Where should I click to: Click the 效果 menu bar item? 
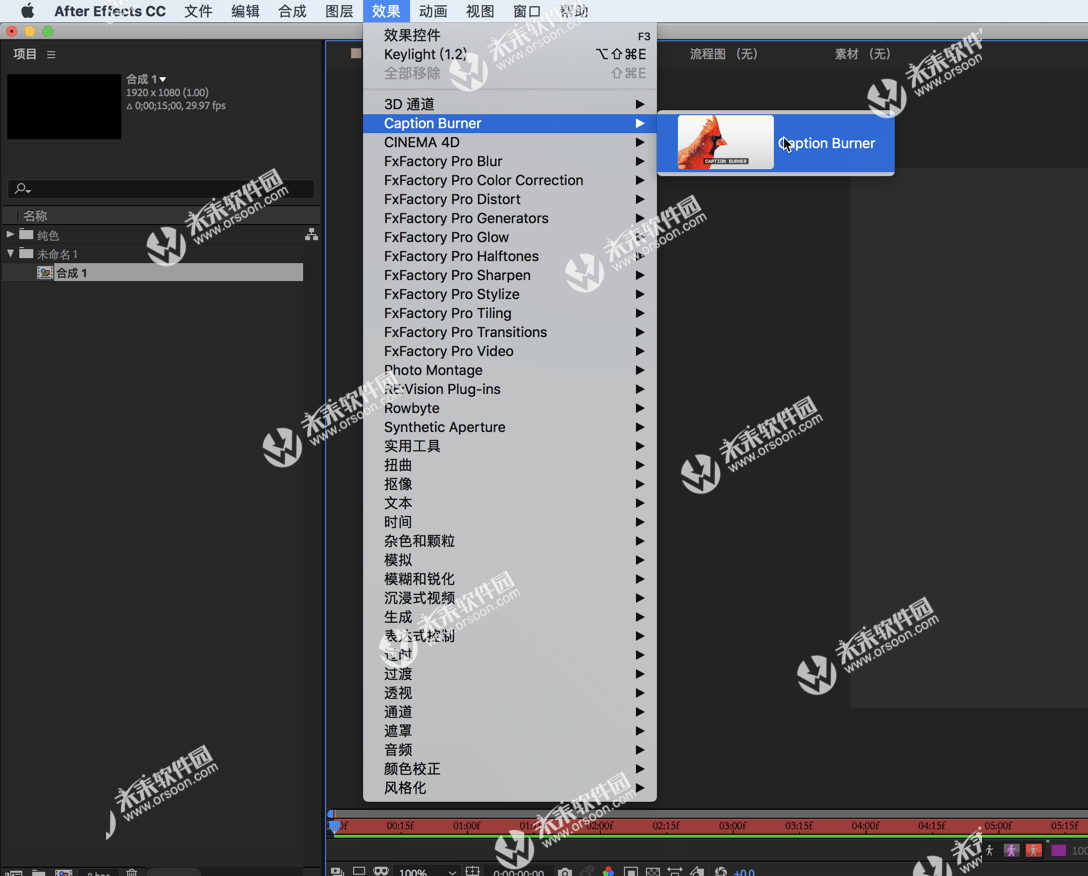[x=386, y=11]
